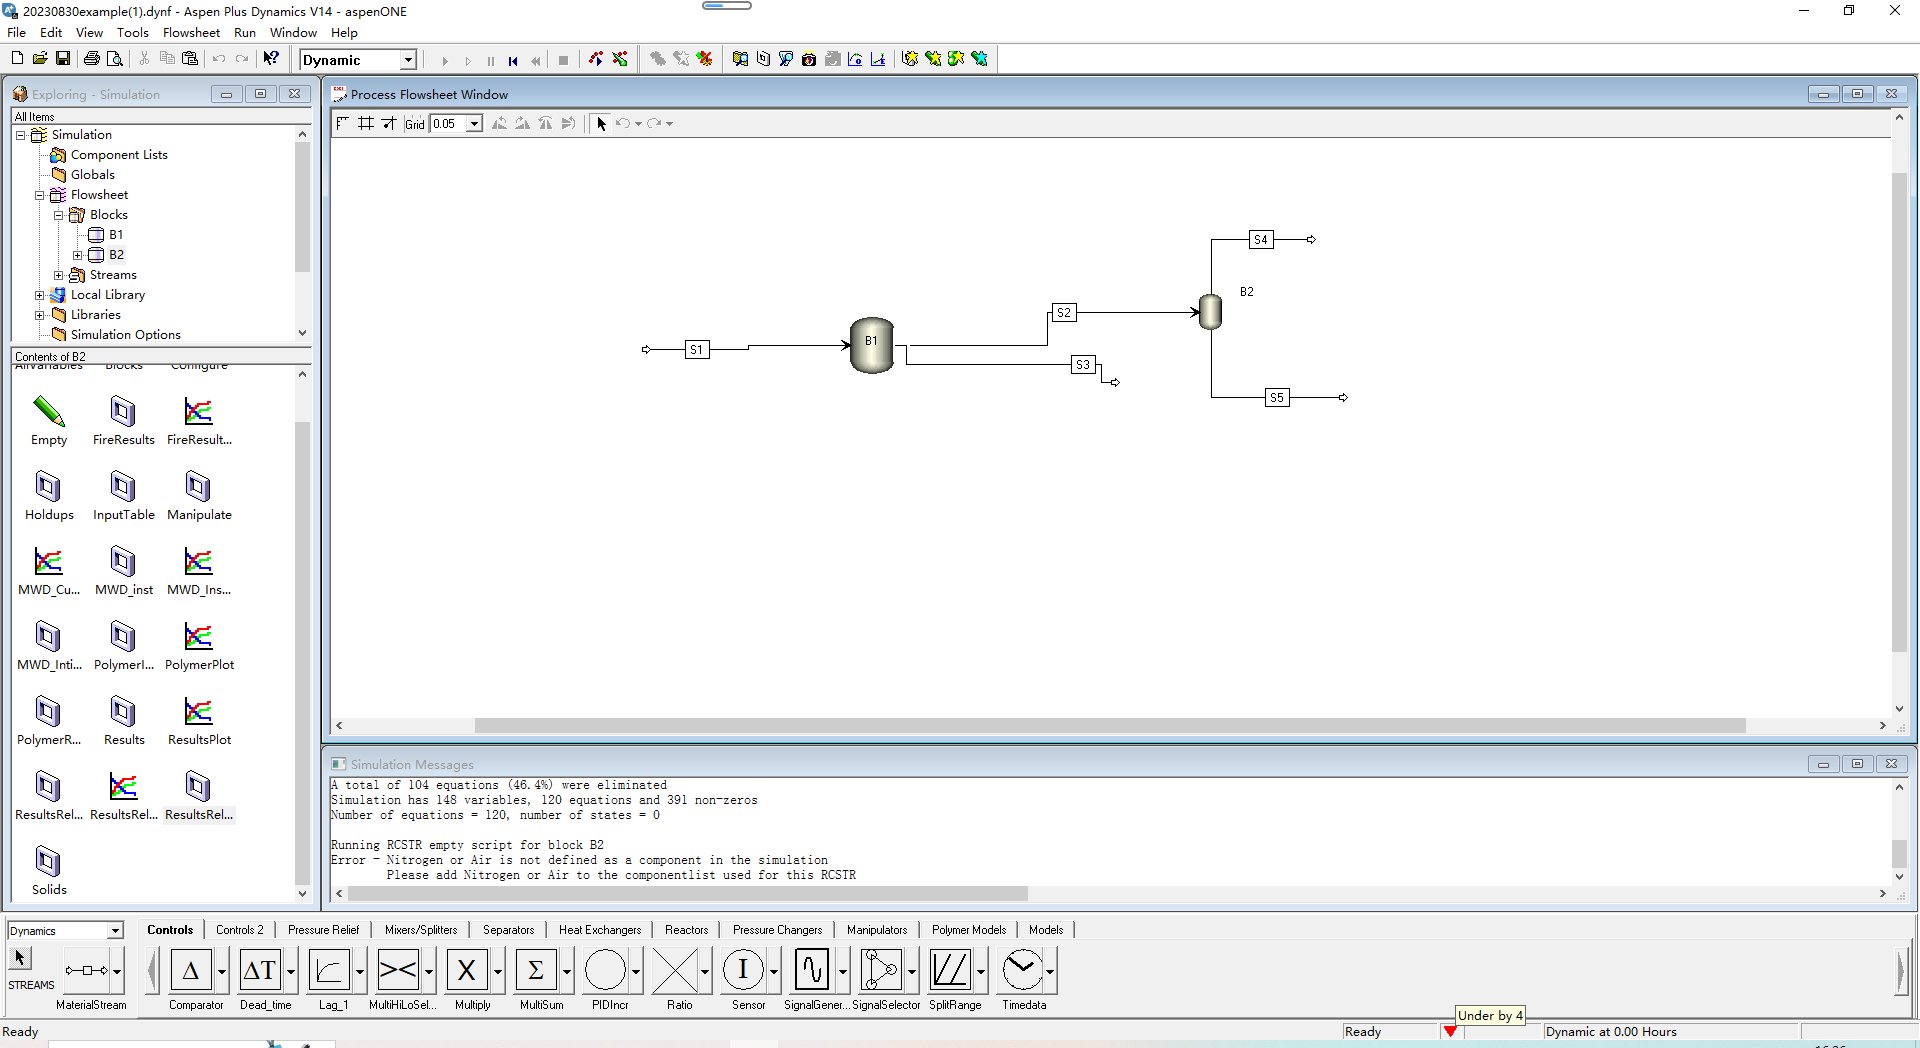1920x1048 pixels.
Task: Open the Holdups form icon
Action: [x=49, y=496]
